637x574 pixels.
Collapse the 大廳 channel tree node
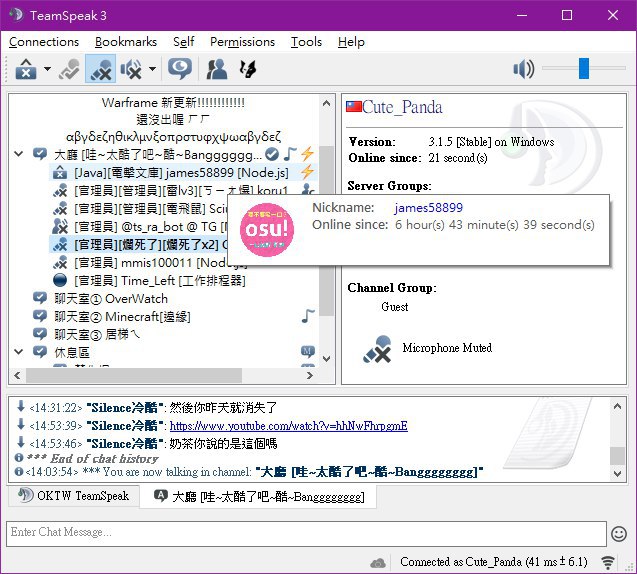18,154
